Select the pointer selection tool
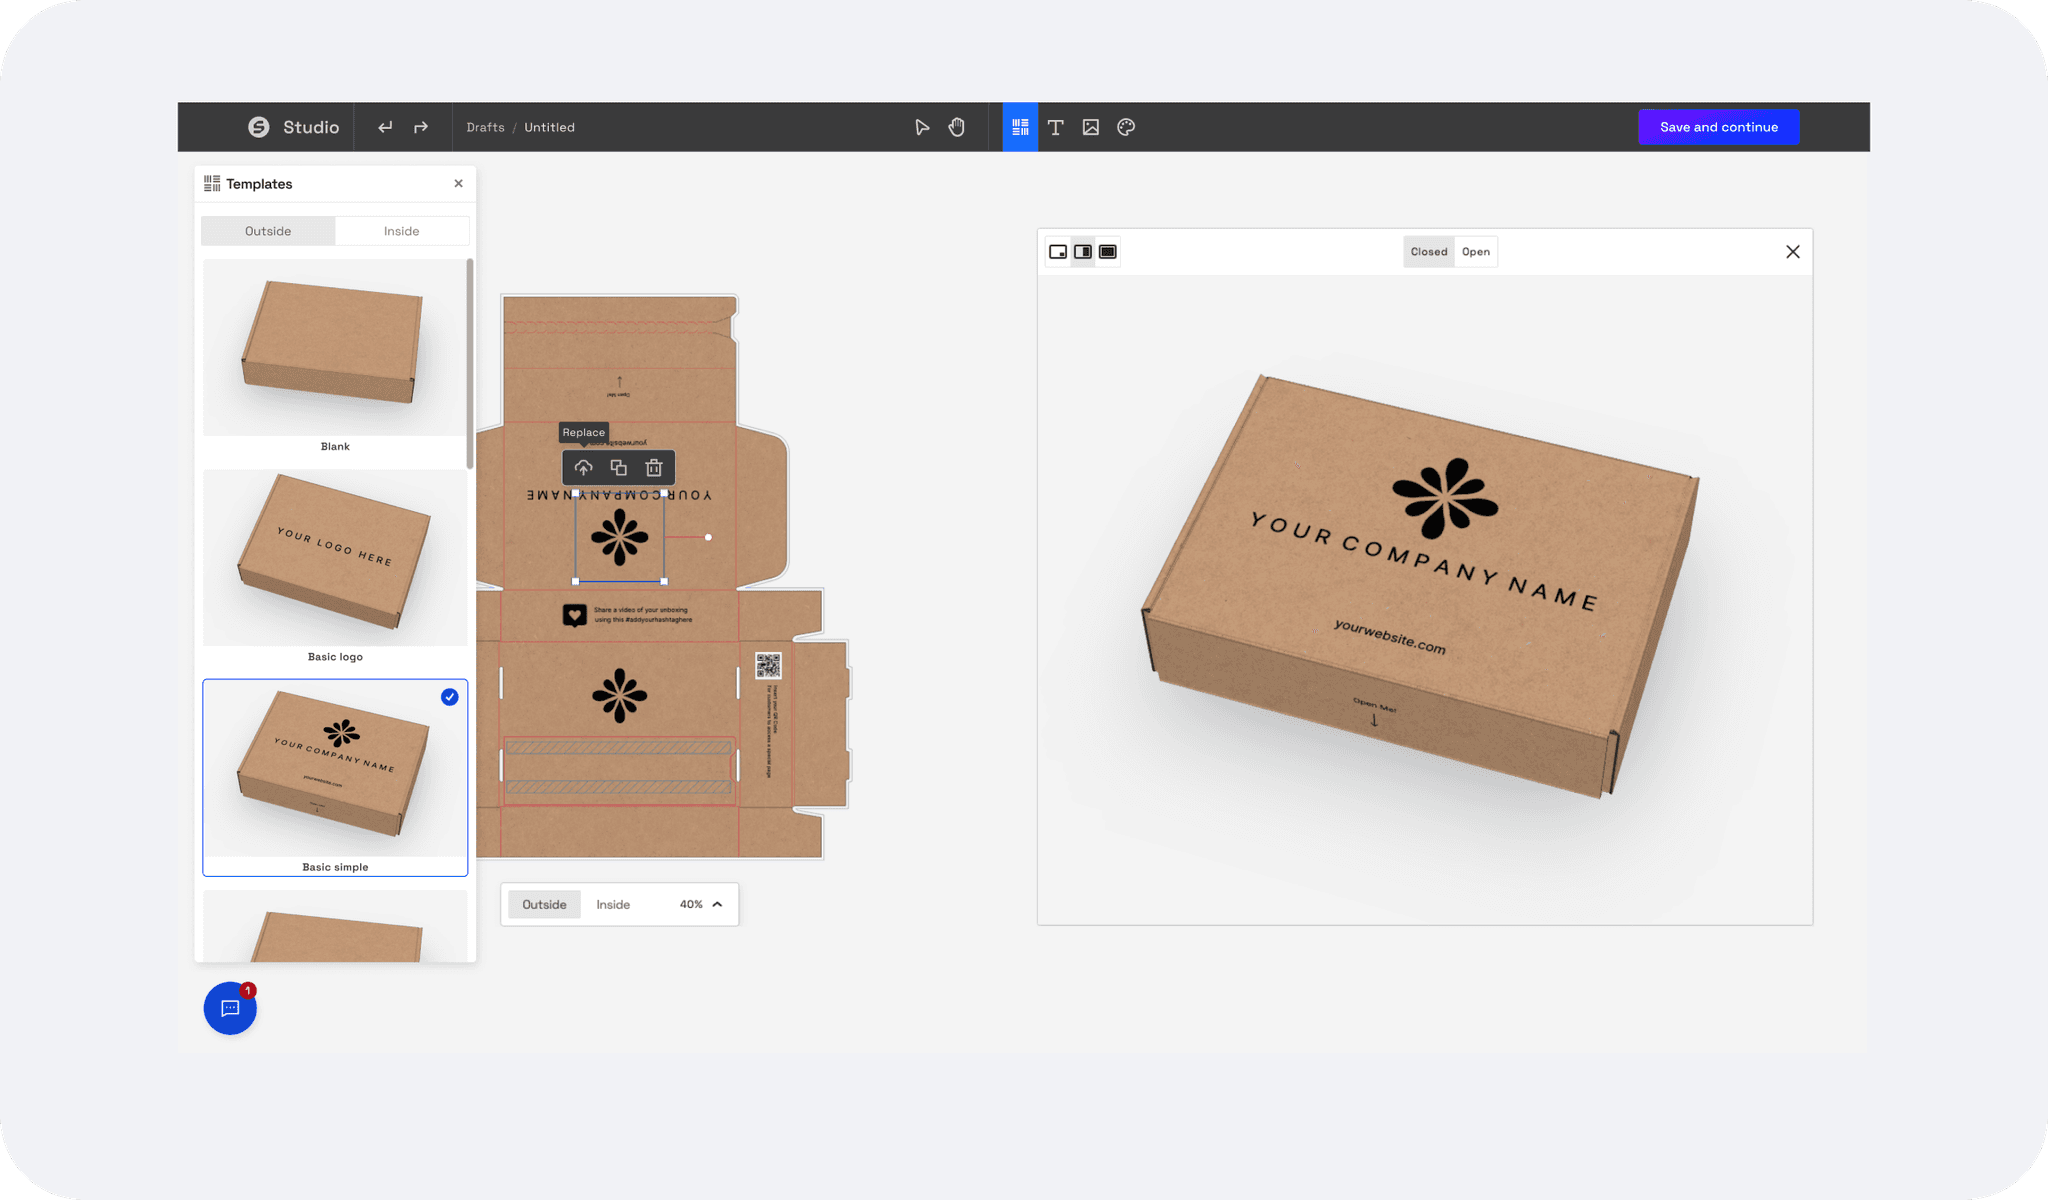Viewport: 2048px width, 1200px height. pyautogui.click(x=922, y=127)
